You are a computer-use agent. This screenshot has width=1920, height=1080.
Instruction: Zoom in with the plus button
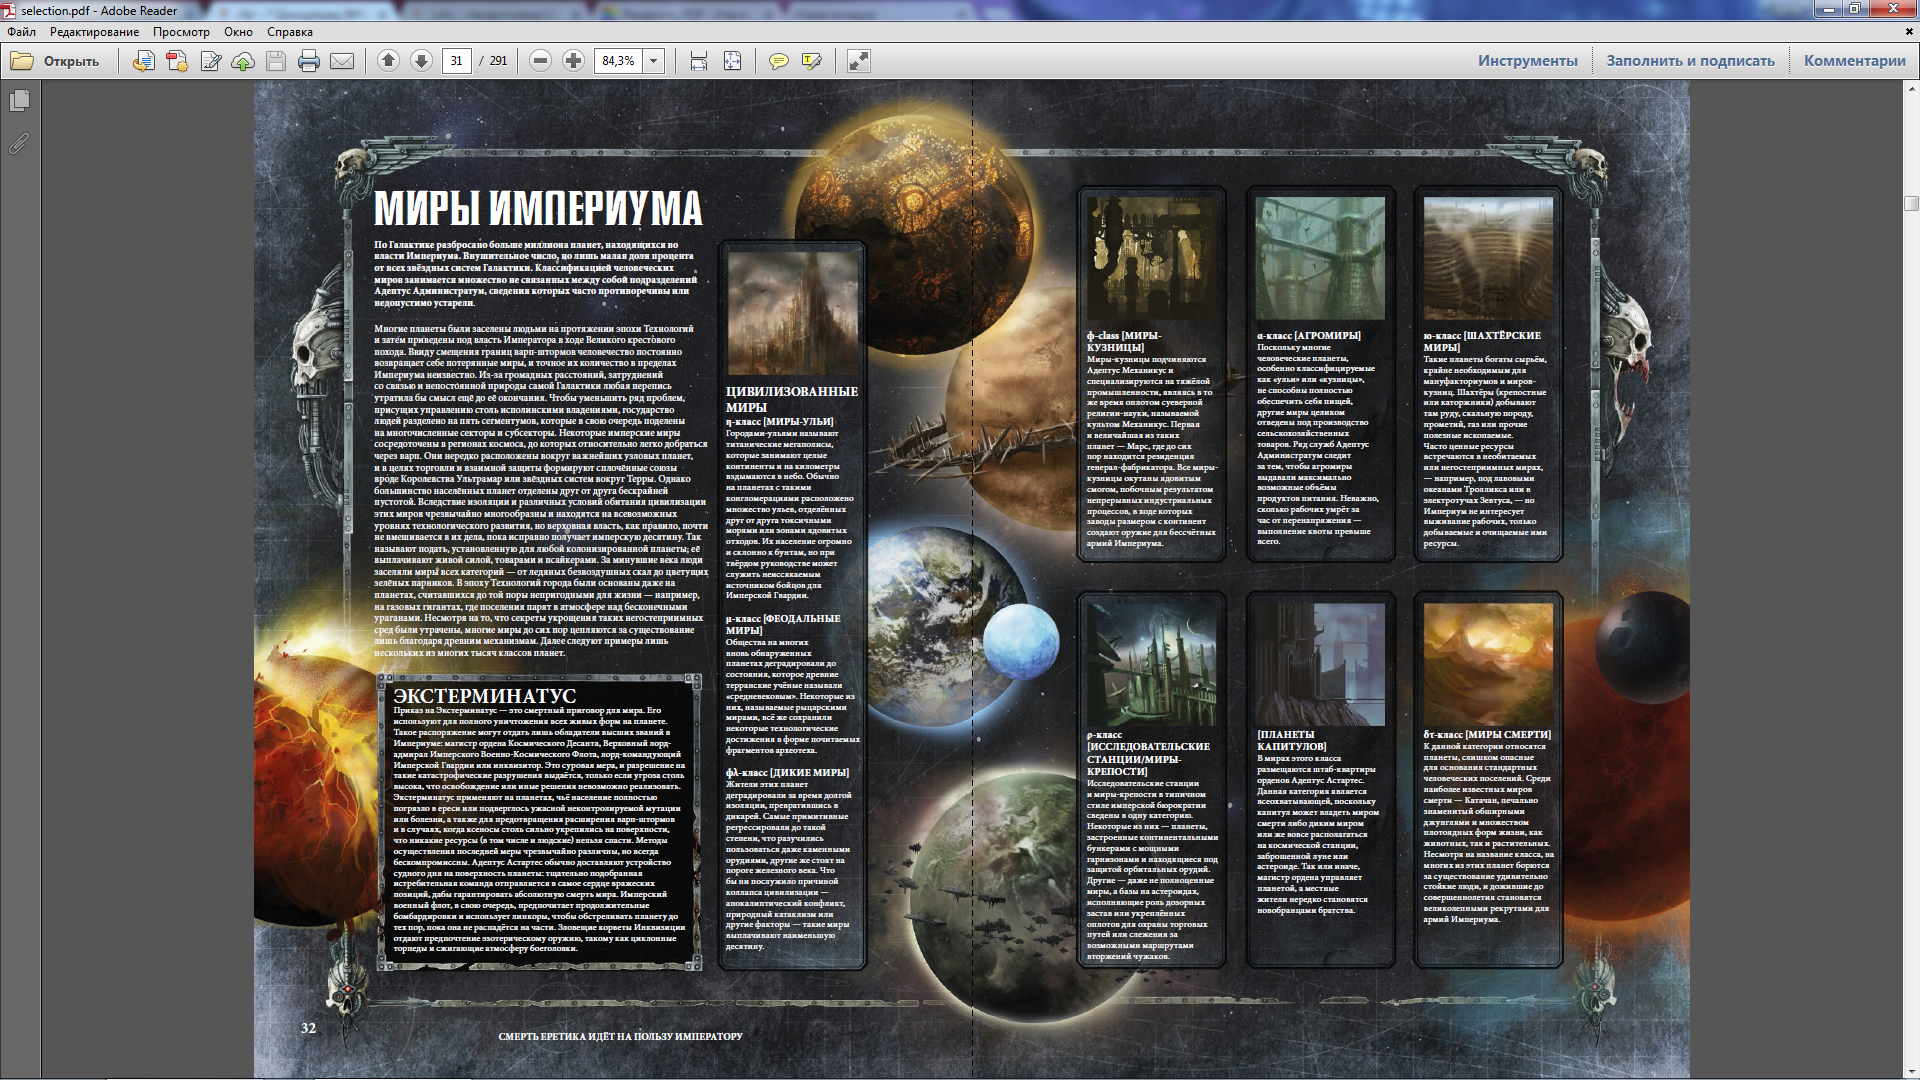click(573, 61)
